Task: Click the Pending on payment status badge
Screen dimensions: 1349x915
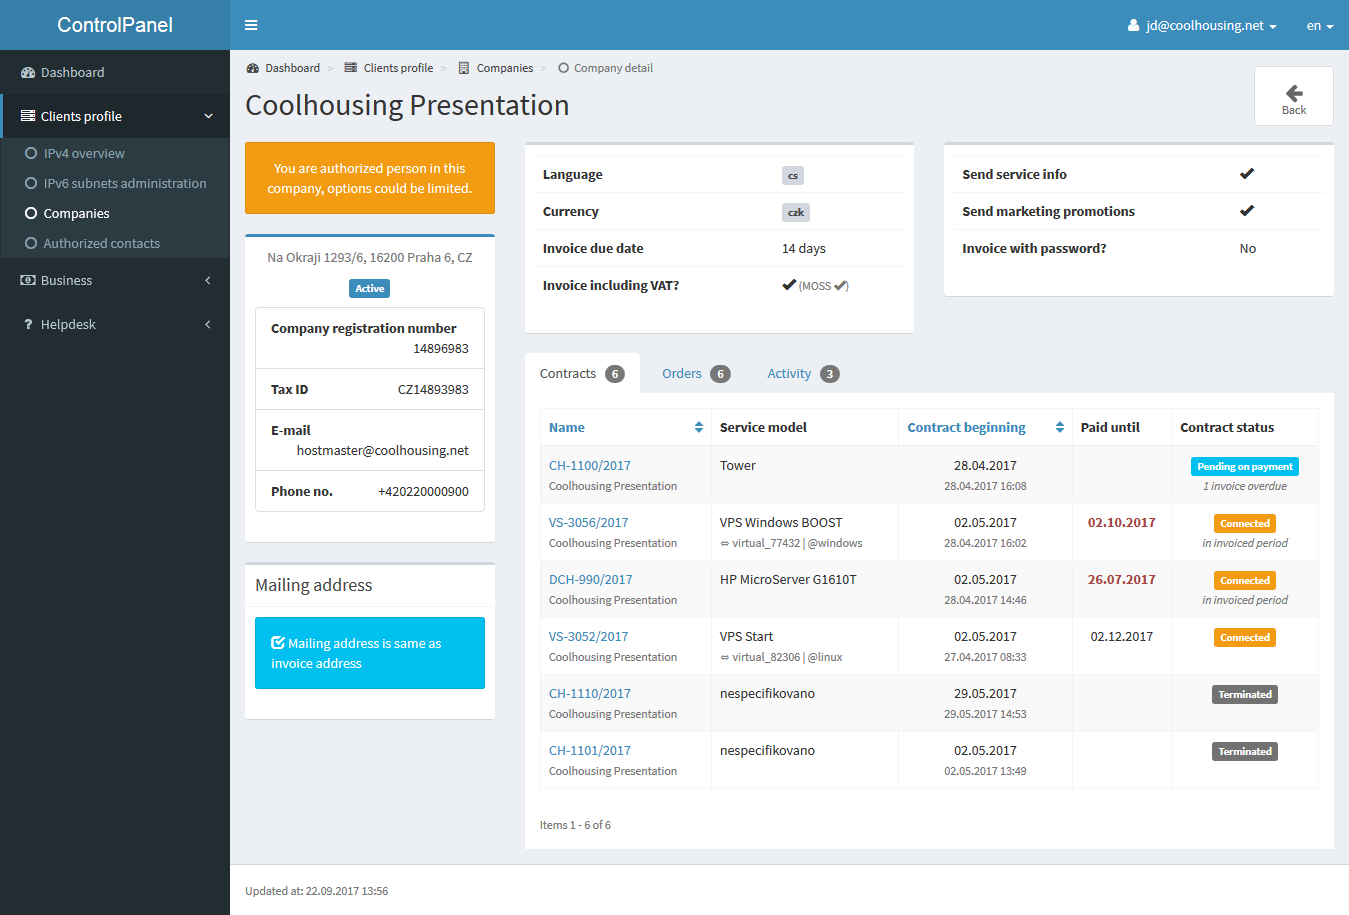Action: [x=1245, y=467]
